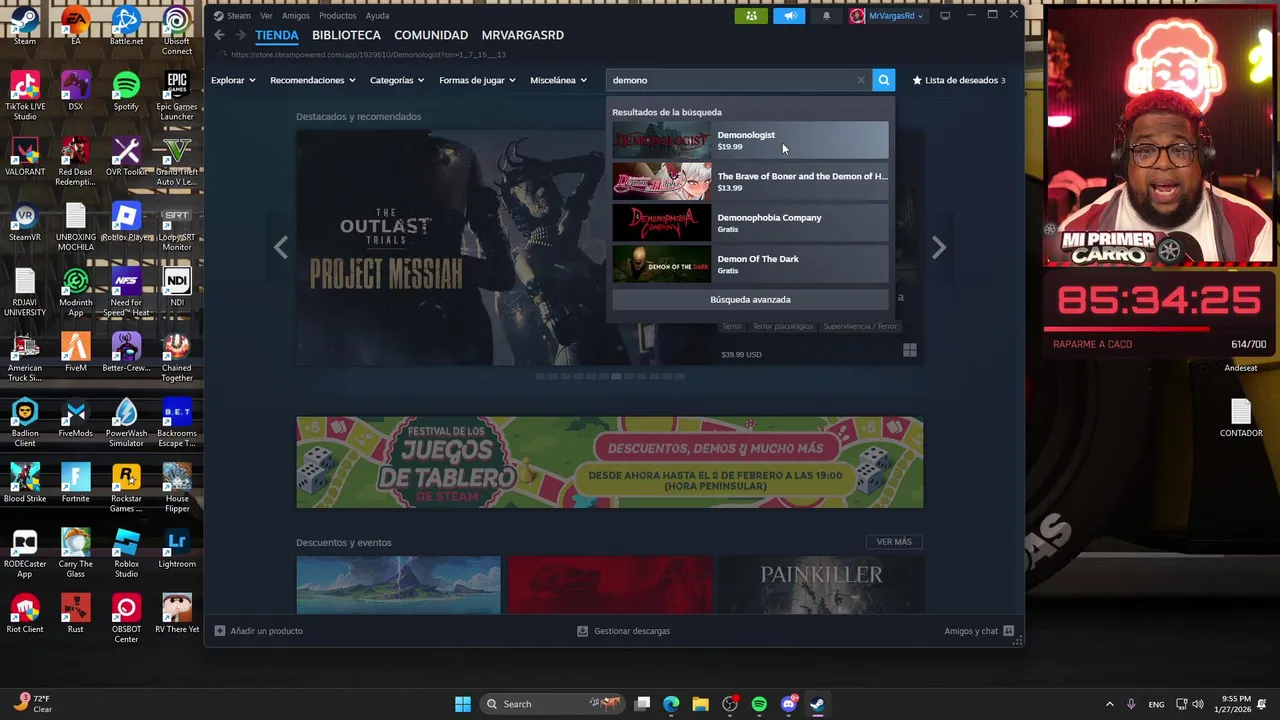The width and height of the screenshot is (1280, 720).
Task: Expand the Recomendaciones dropdown
Action: tap(313, 80)
